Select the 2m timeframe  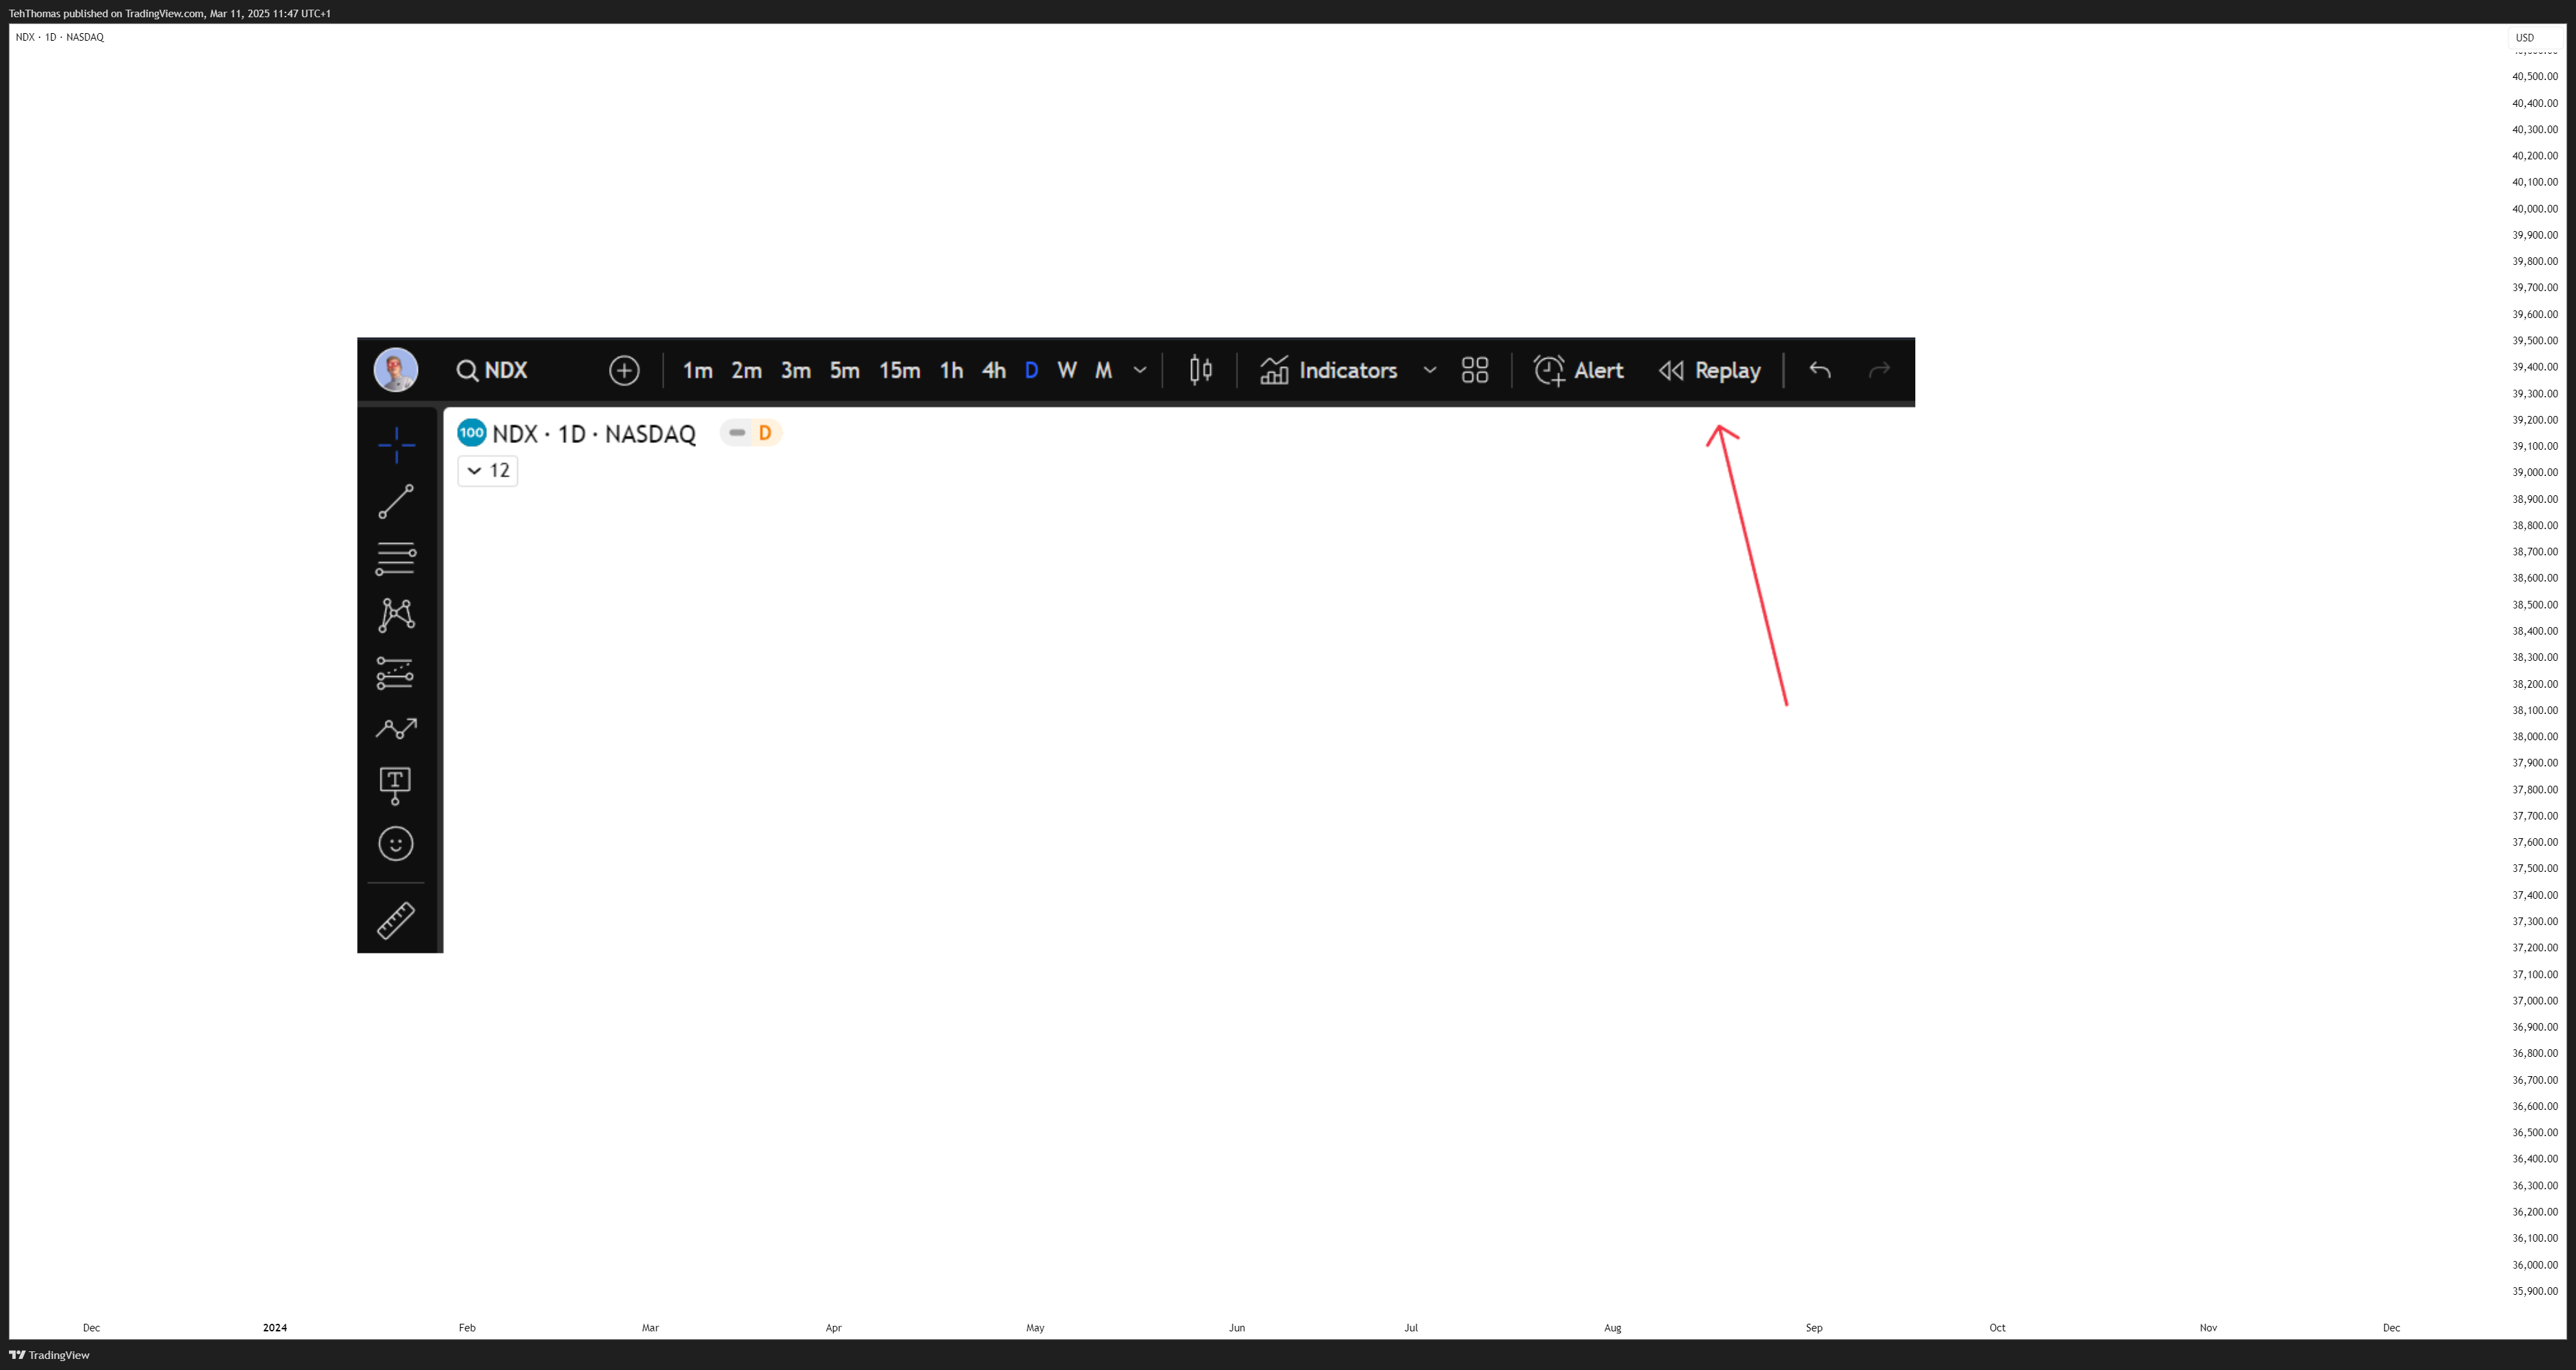coord(746,371)
